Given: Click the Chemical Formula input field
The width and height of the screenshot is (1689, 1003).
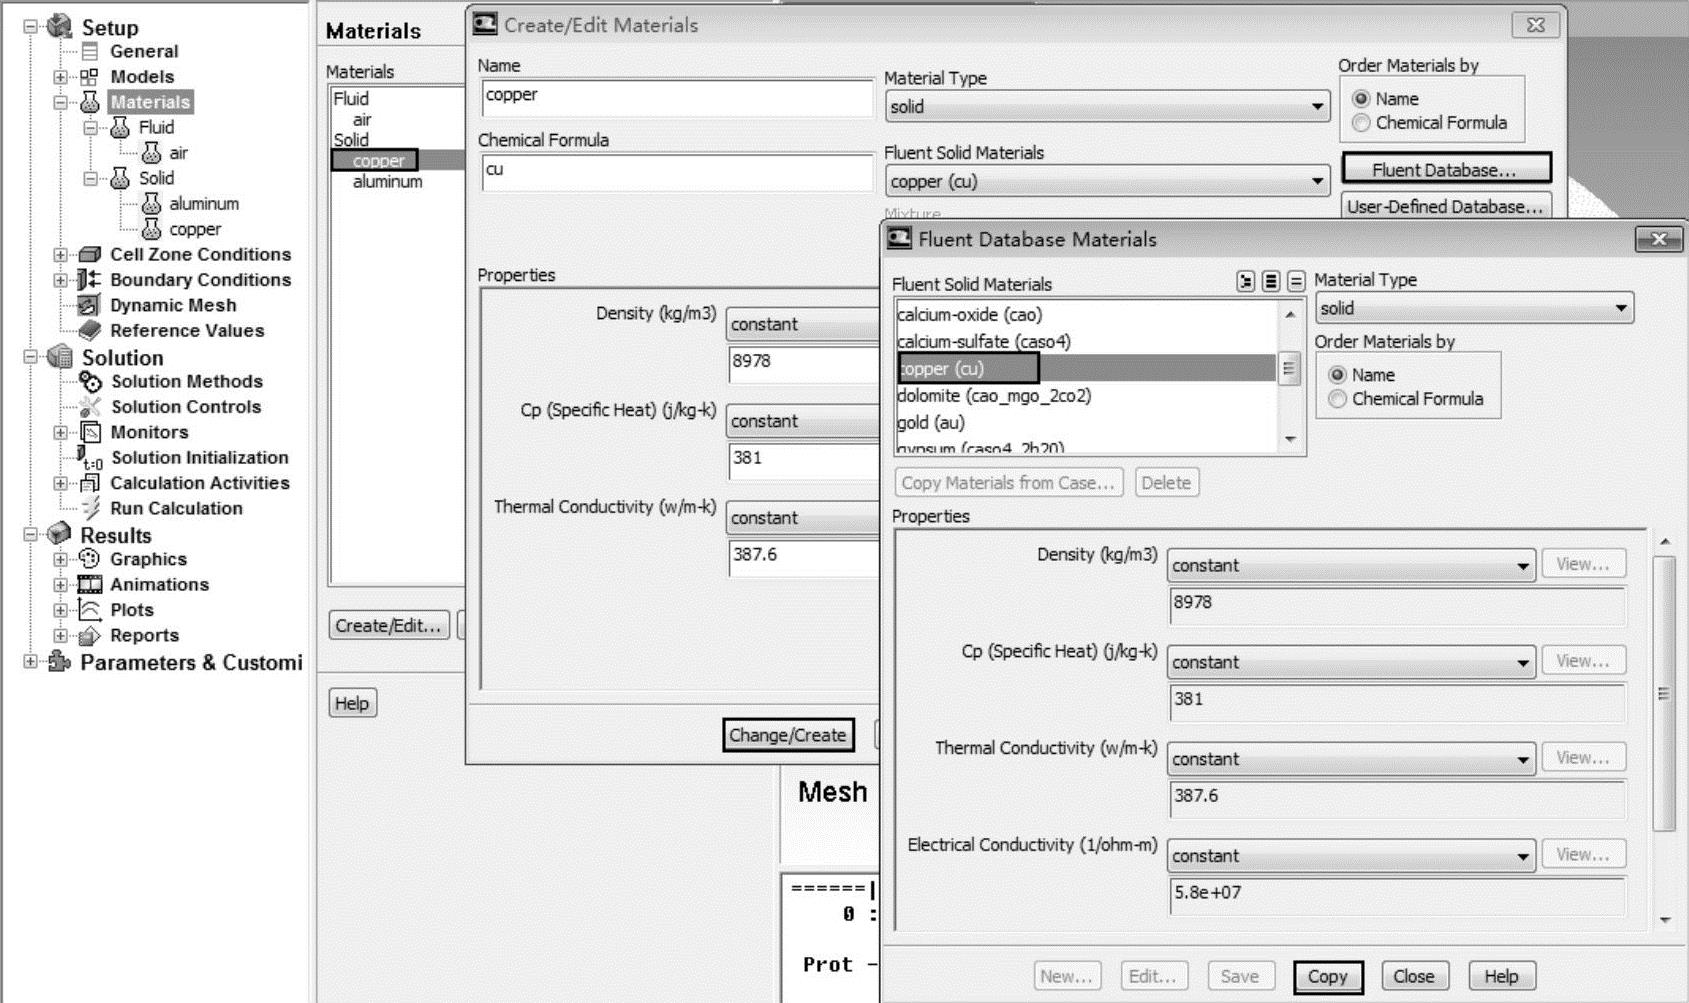Looking at the screenshot, I should point(677,172).
